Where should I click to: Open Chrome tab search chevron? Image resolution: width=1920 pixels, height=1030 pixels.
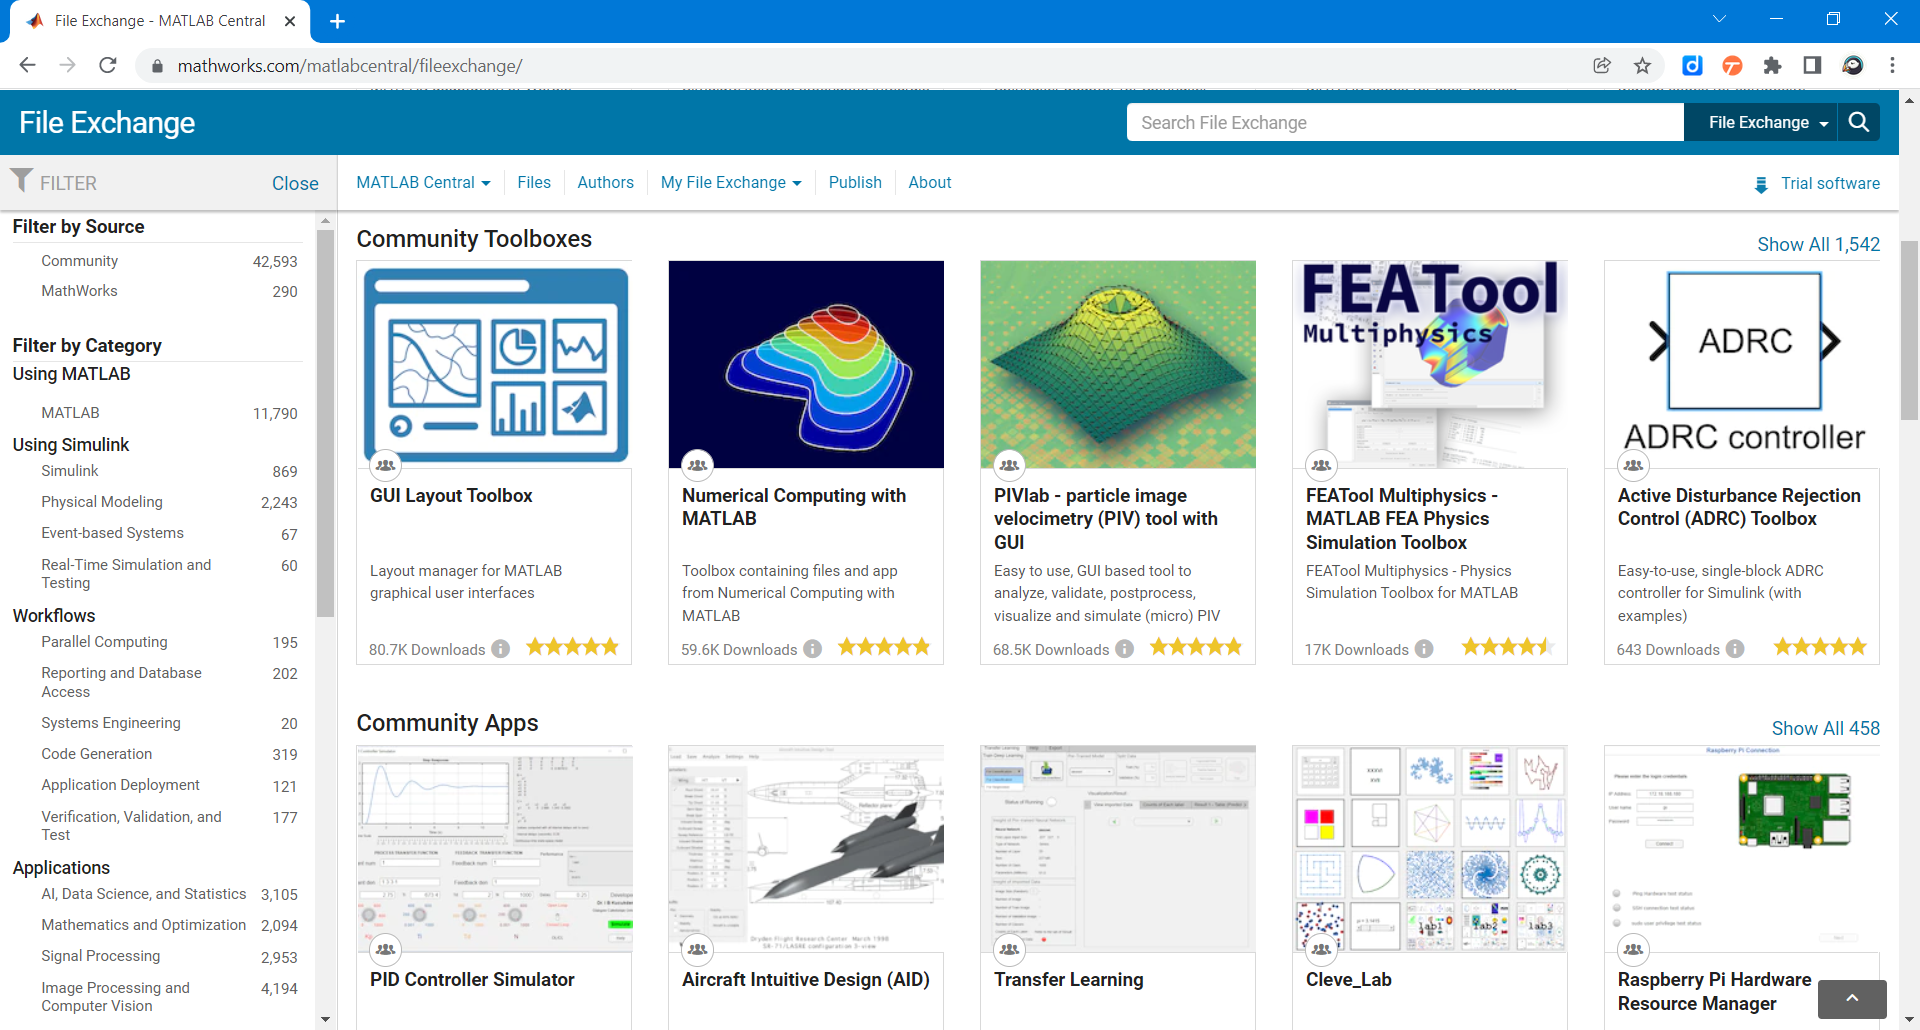click(1719, 19)
